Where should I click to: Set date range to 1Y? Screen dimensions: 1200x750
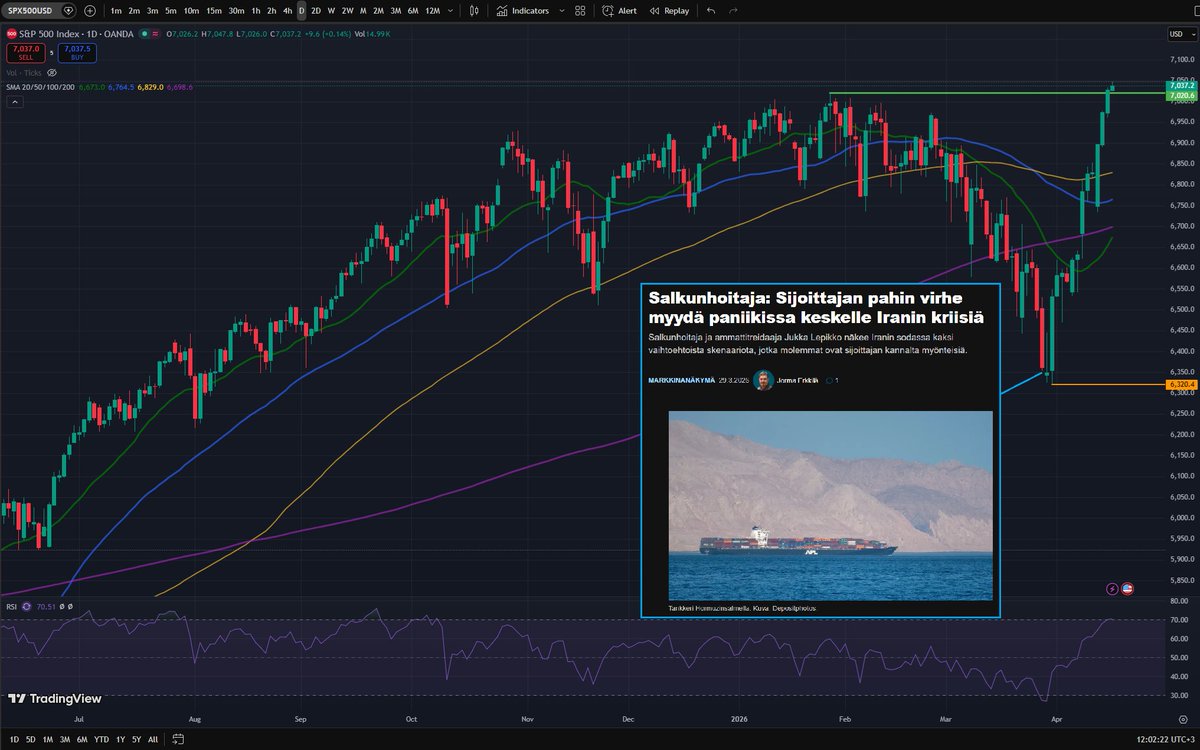pos(120,739)
